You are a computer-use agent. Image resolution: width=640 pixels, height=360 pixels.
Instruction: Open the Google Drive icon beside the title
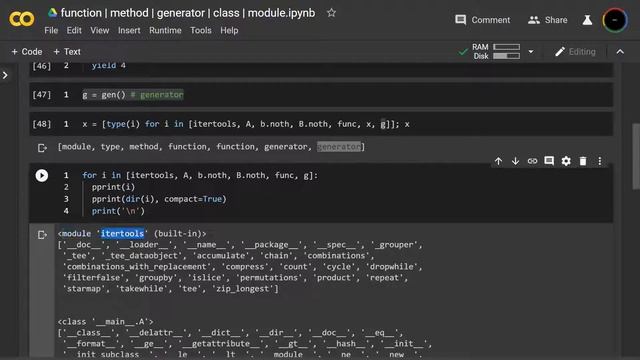tap(52, 13)
